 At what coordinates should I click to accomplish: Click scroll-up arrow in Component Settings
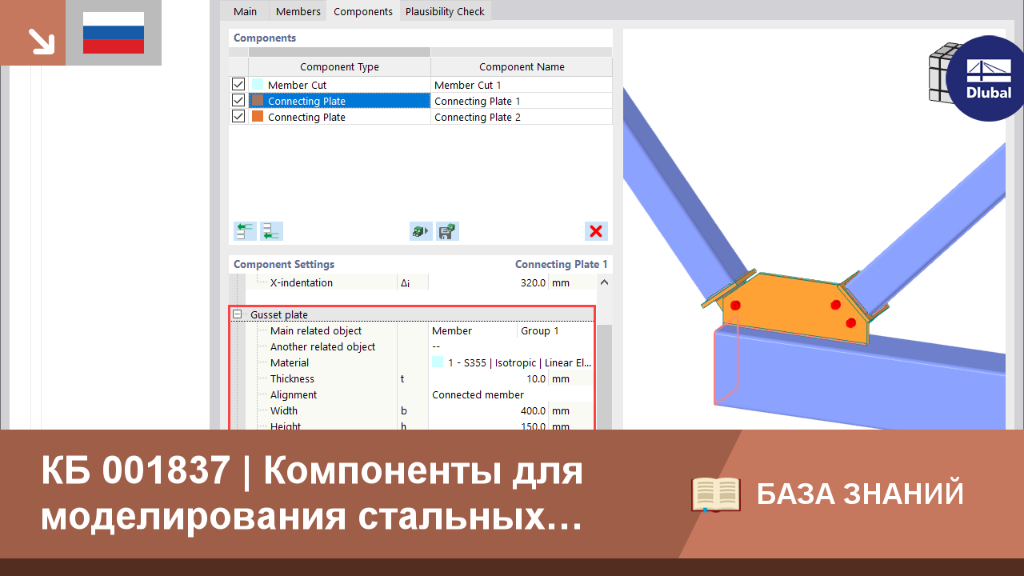(604, 282)
